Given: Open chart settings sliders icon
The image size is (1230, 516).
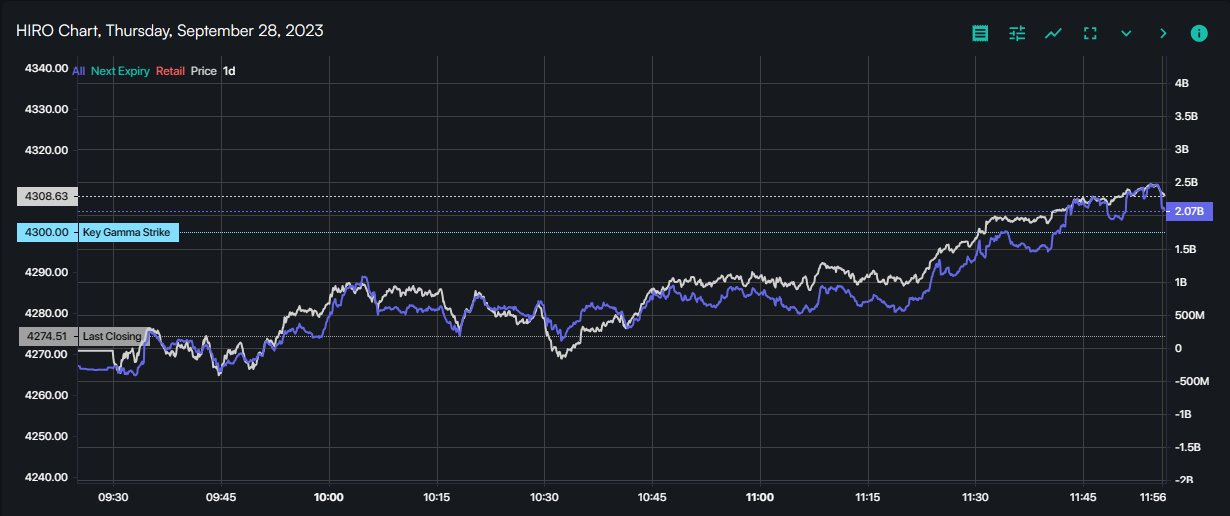Looking at the screenshot, I should pyautogui.click(x=1017, y=33).
